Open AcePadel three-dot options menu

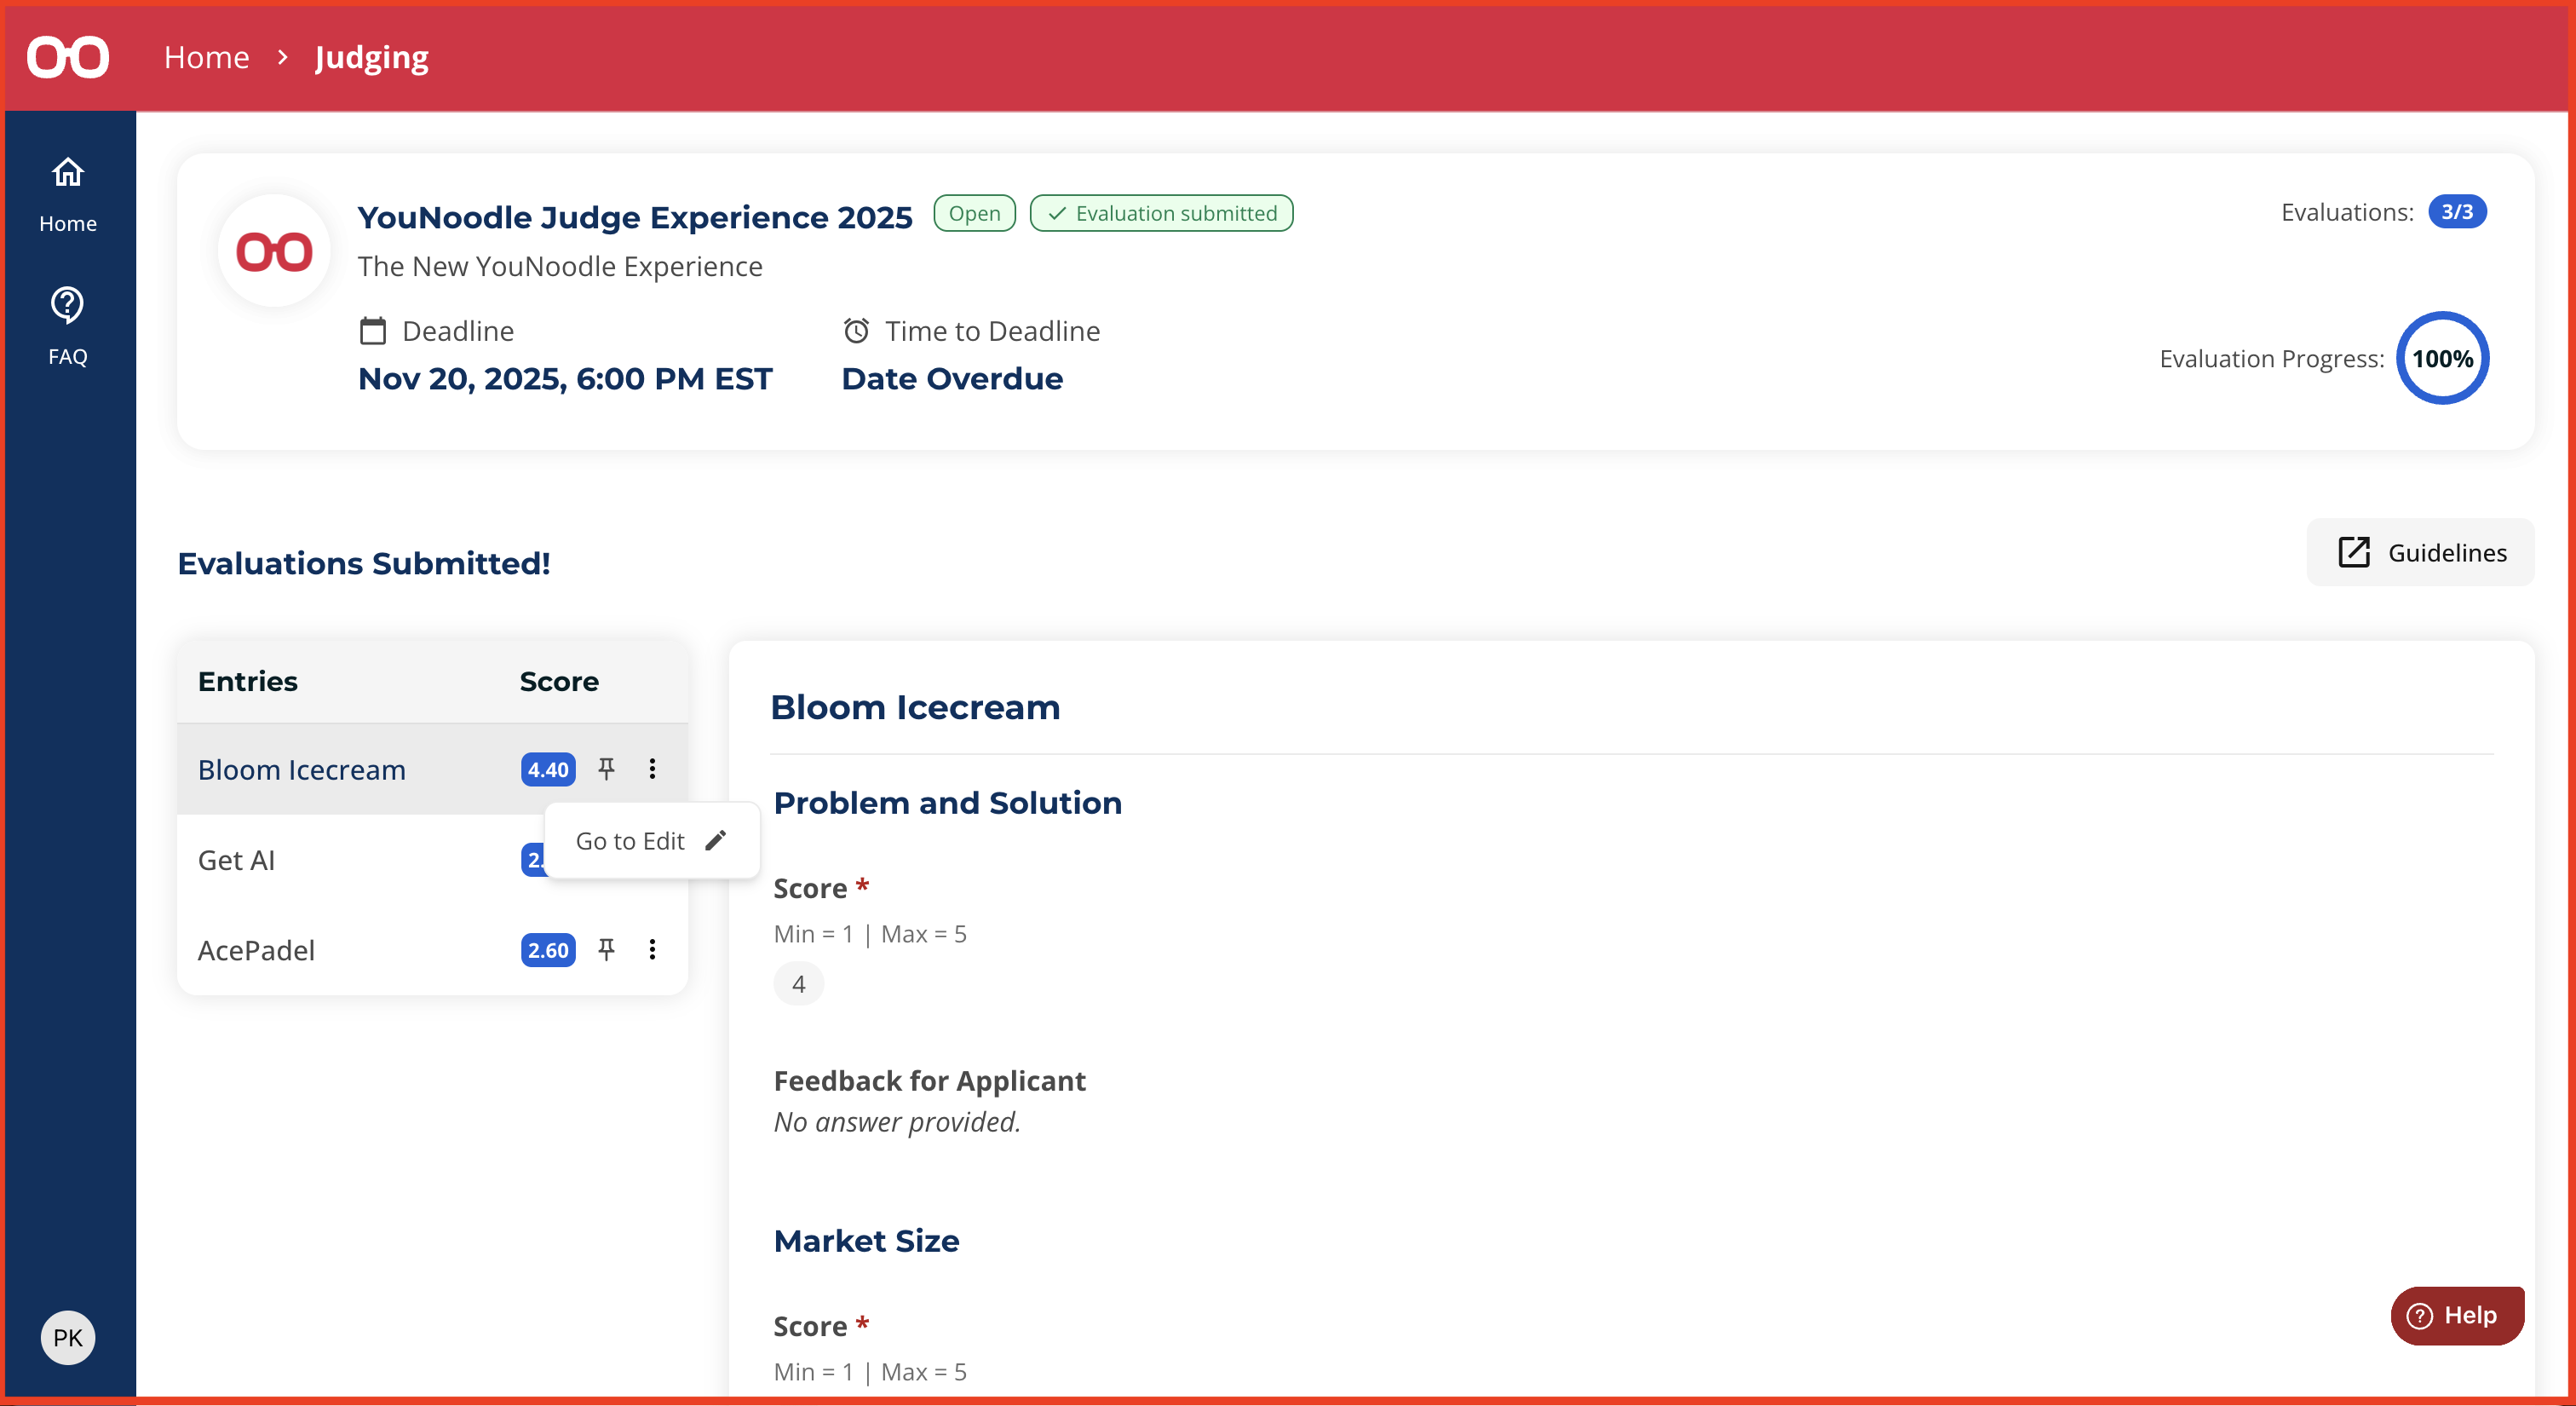(x=652, y=949)
